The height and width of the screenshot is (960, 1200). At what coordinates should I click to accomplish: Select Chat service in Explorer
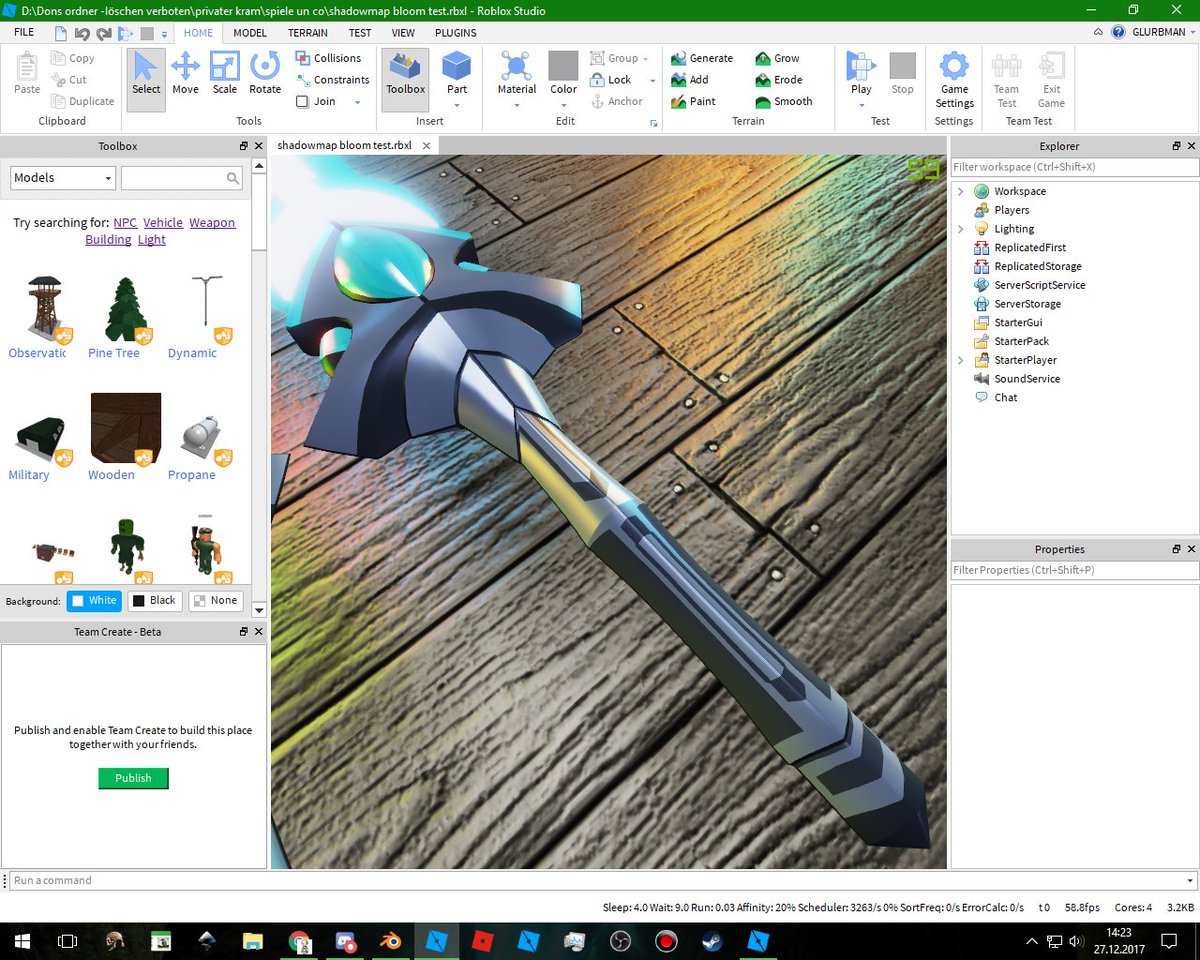point(1005,398)
